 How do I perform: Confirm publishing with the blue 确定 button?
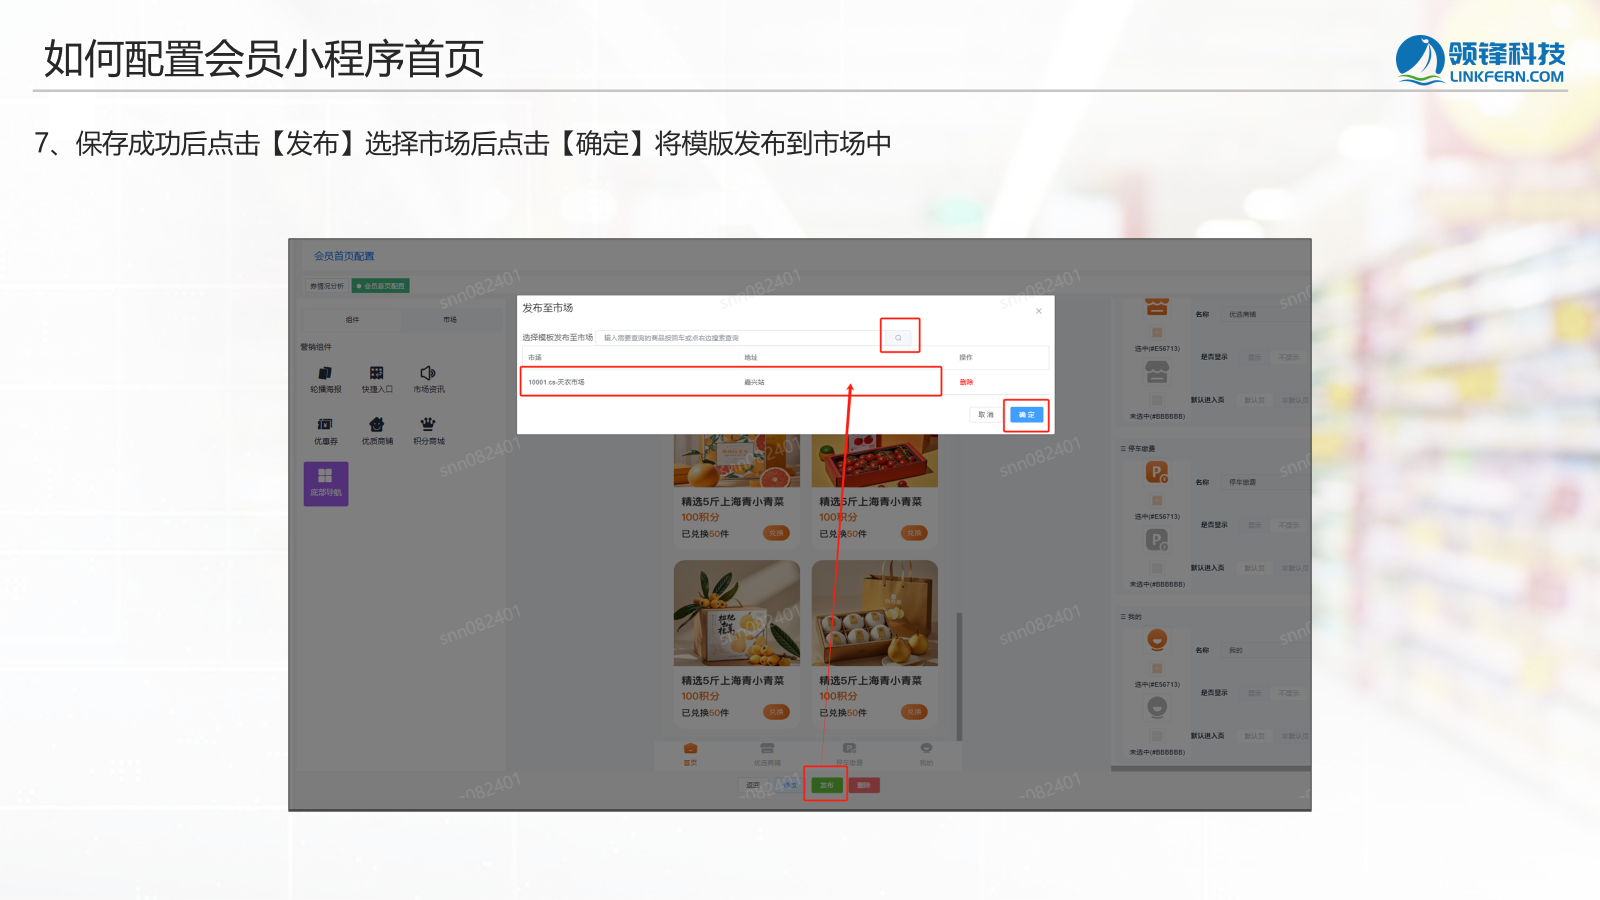click(x=1026, y=415)
